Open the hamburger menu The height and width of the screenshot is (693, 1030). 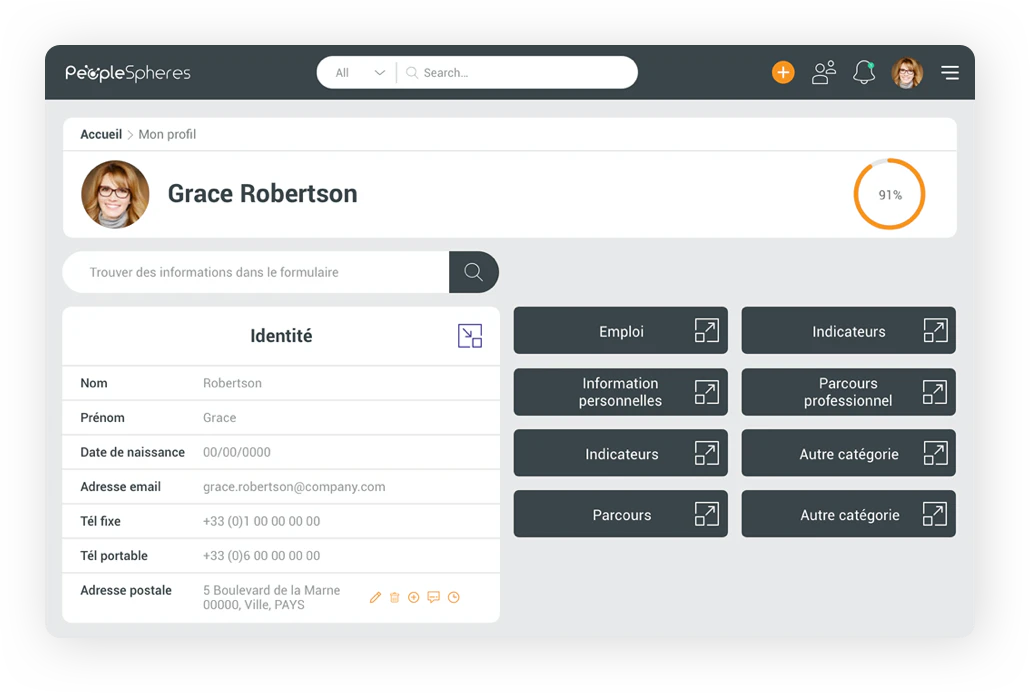click(x=950, y=72)
